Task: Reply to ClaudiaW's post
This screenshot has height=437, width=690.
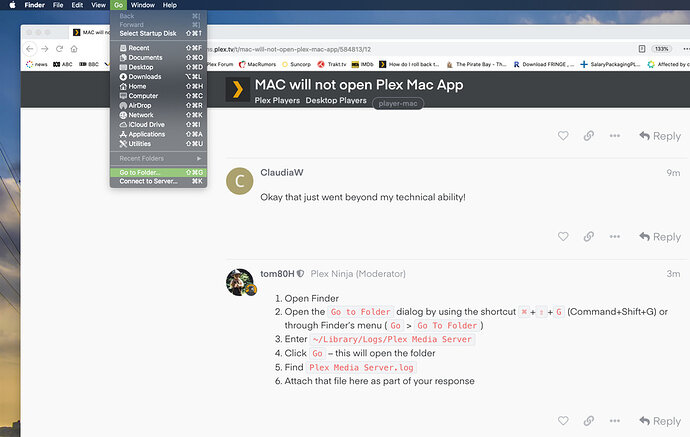Action: 660,237
